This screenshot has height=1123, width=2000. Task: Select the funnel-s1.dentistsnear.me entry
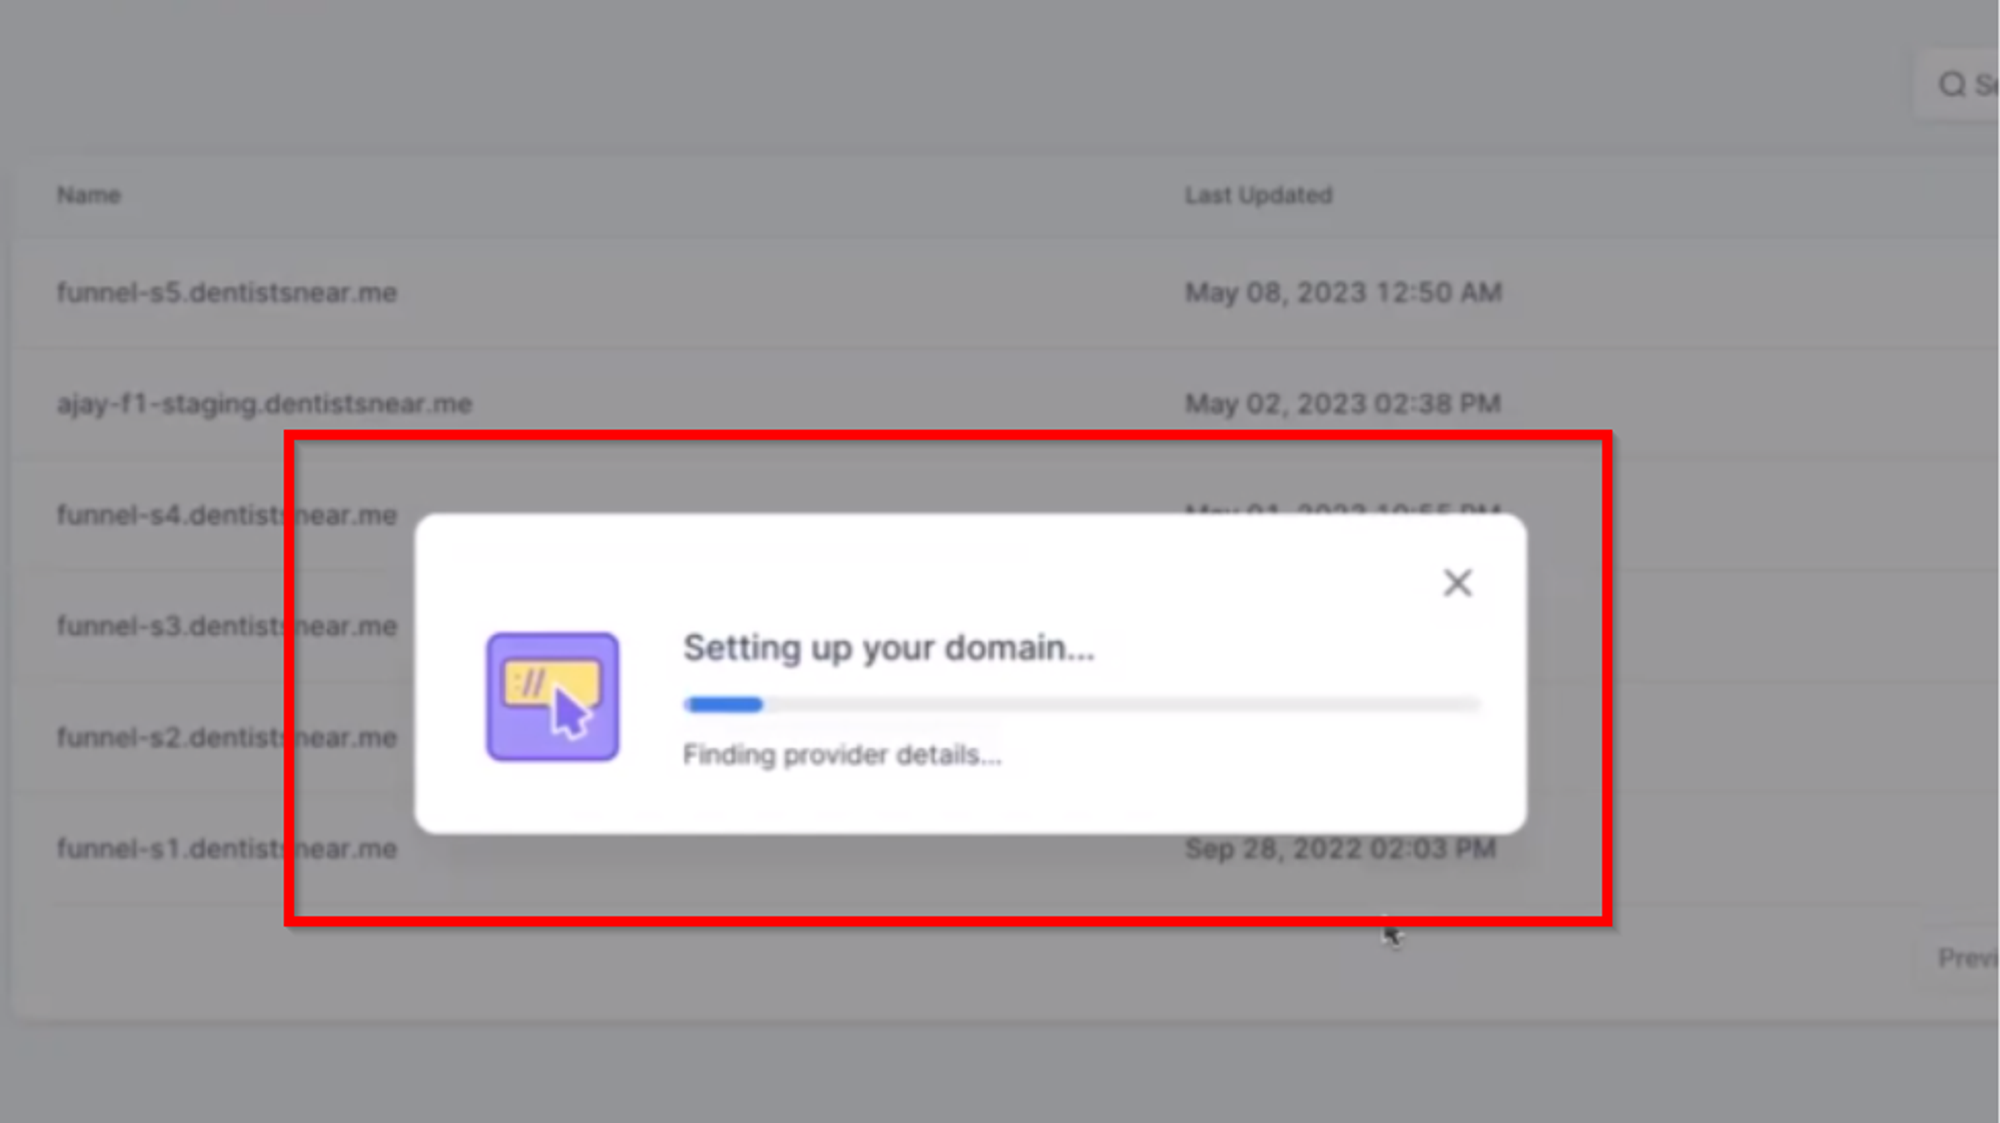(x=227, y=848)
